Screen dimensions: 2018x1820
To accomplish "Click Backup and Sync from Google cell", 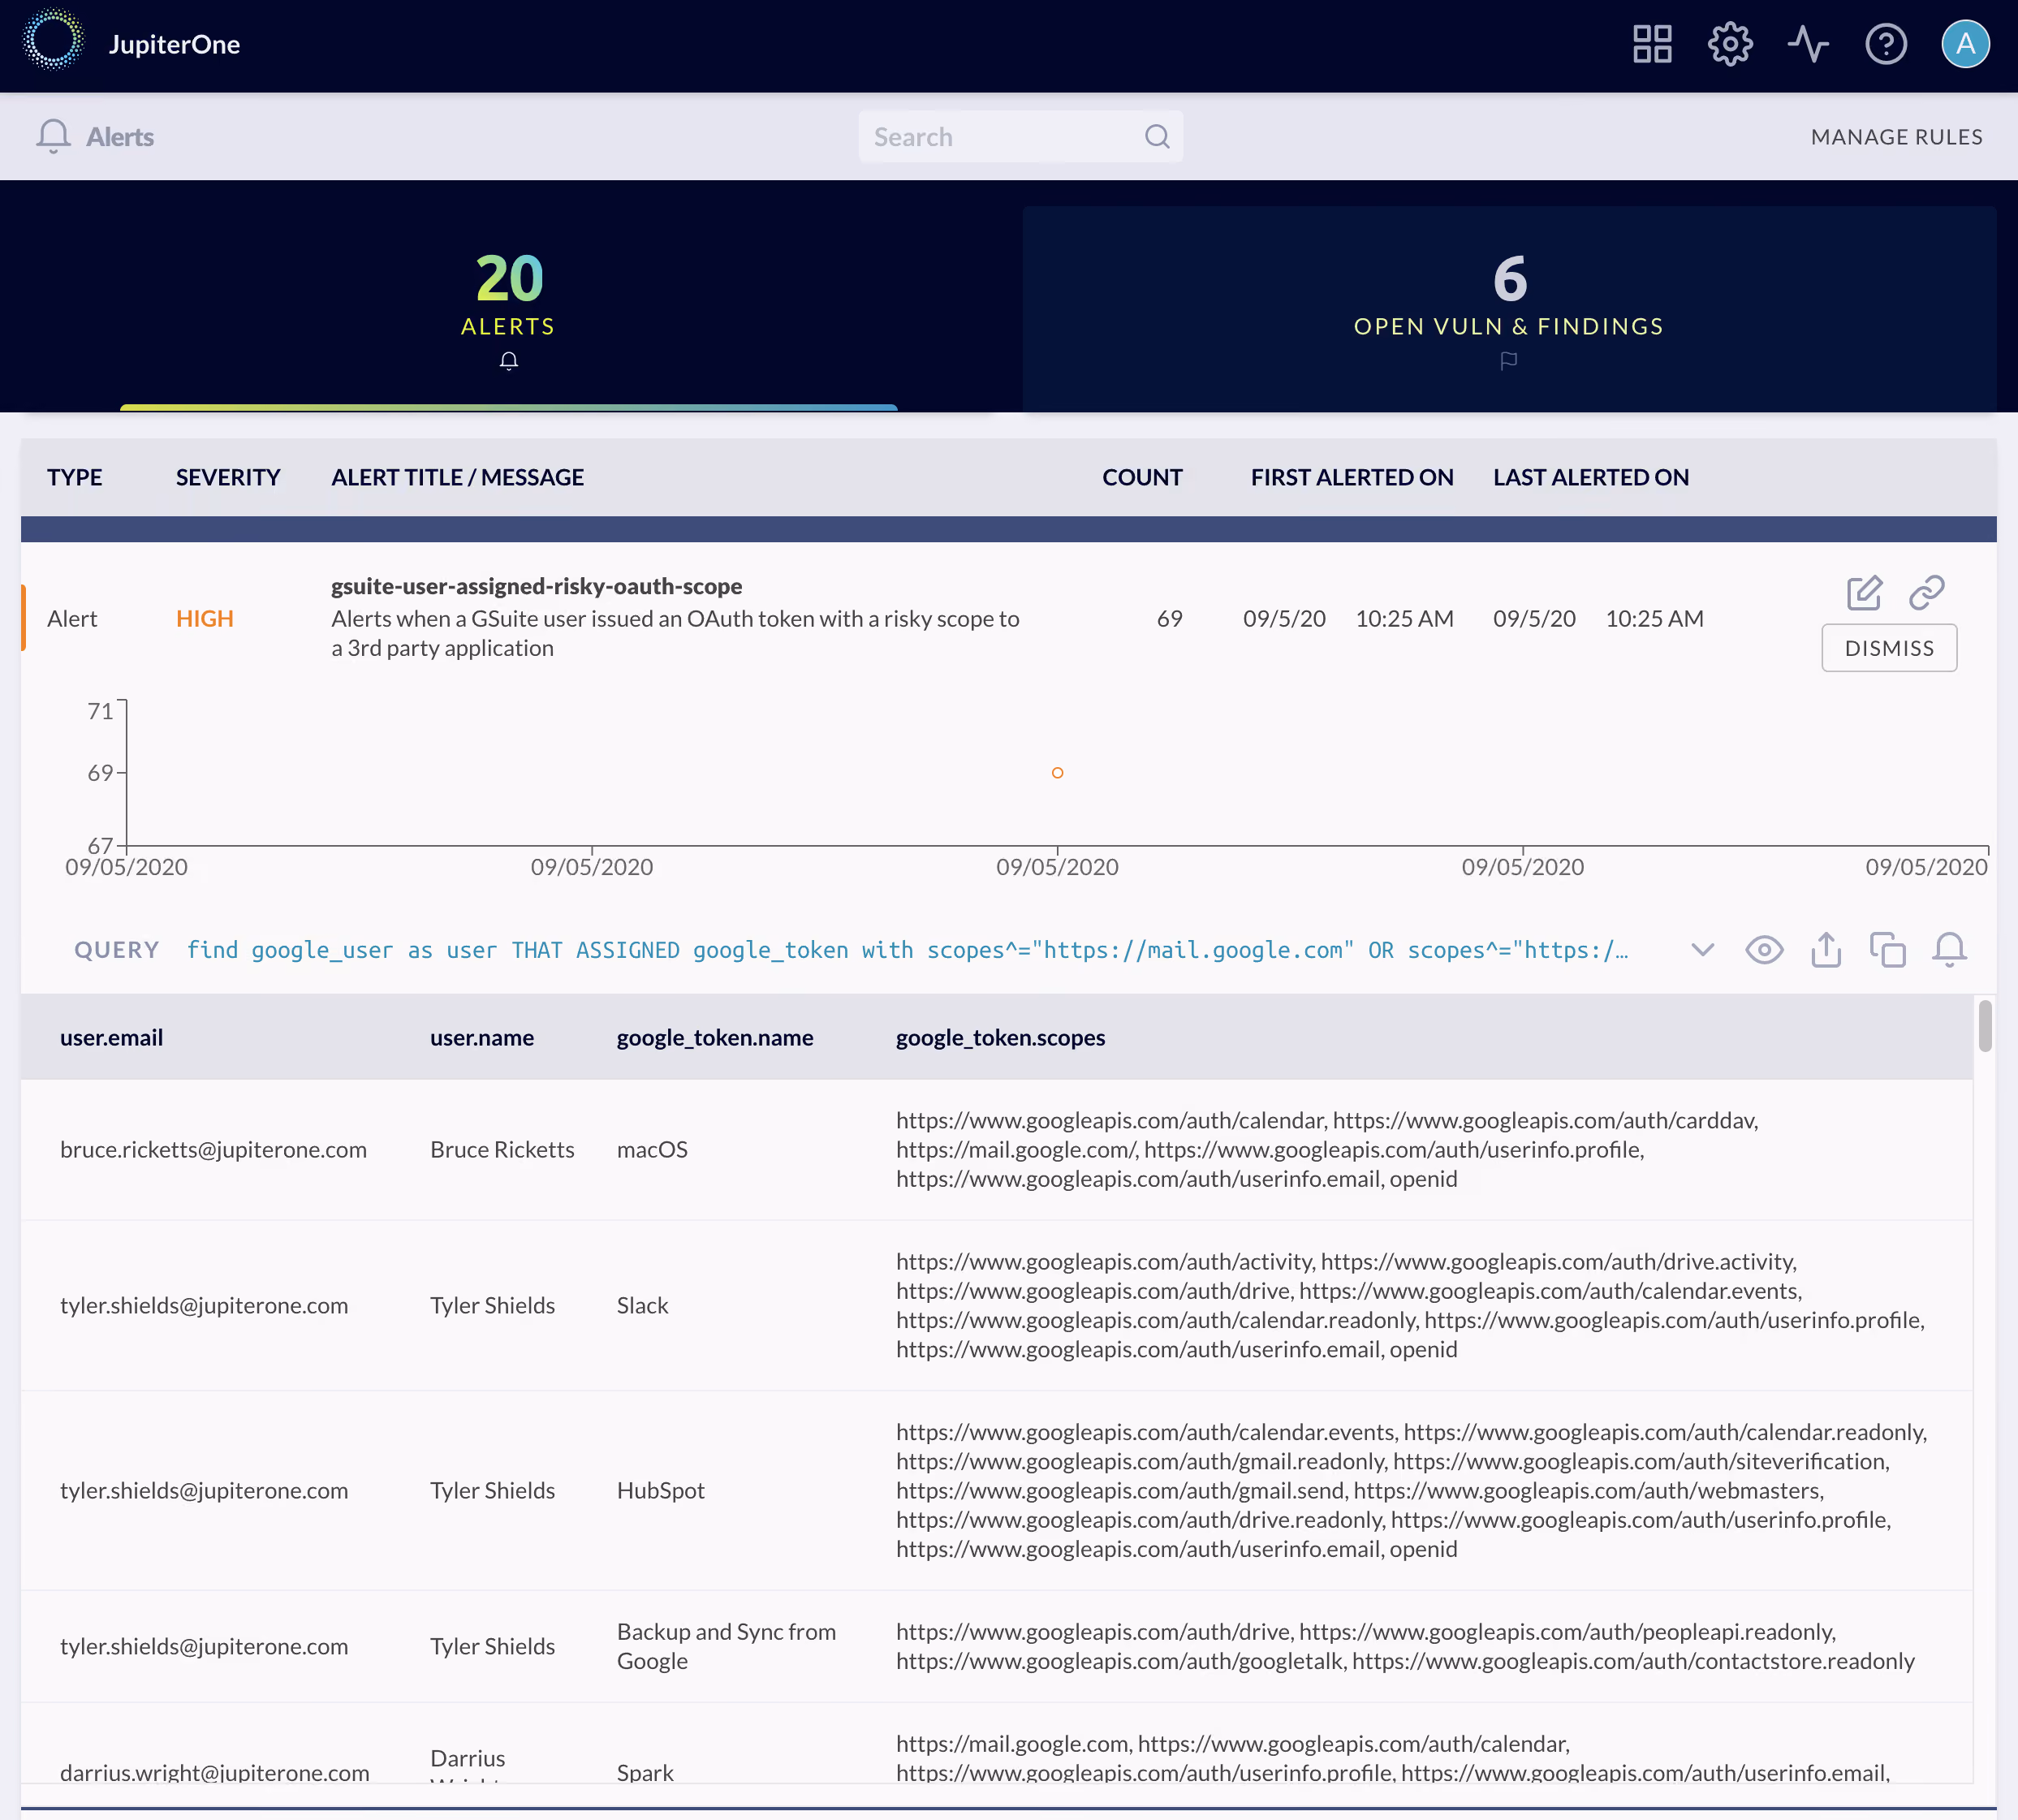I will coord(726,1646).
